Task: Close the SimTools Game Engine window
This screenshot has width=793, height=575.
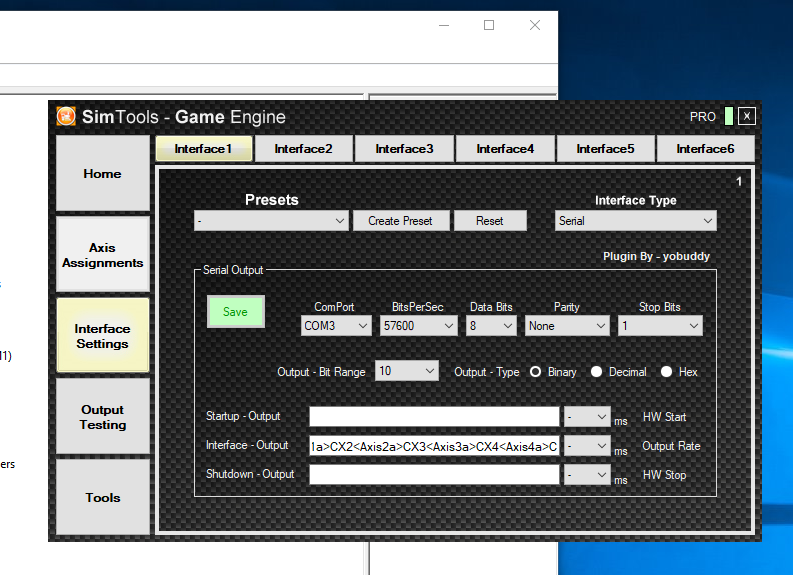Action: [x=746, y=116]
